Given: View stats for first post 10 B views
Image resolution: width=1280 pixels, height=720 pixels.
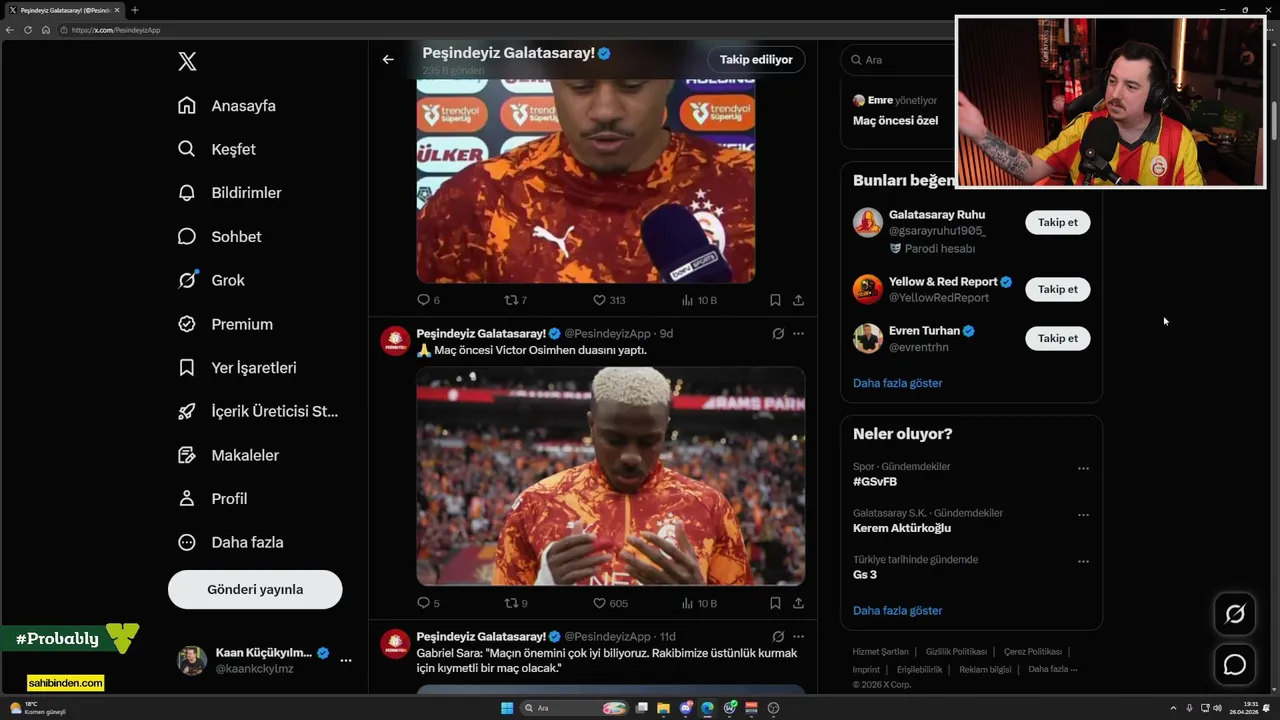Looking at the screenshot, I should click(x=699, y=300).
